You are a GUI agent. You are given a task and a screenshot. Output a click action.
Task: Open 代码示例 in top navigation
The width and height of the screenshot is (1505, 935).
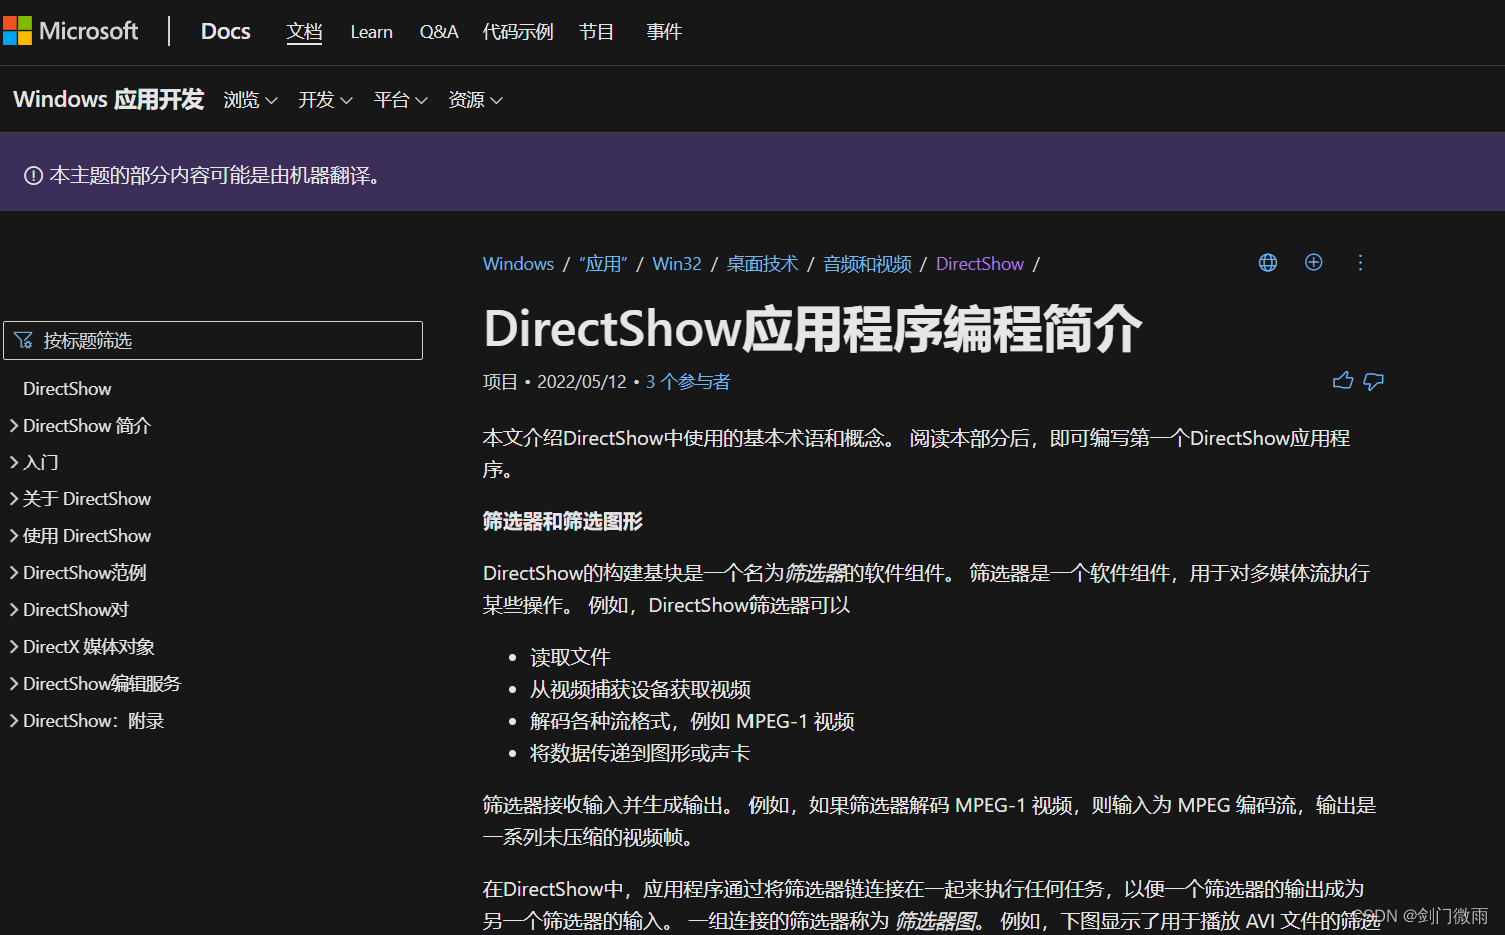pos(518,32)
